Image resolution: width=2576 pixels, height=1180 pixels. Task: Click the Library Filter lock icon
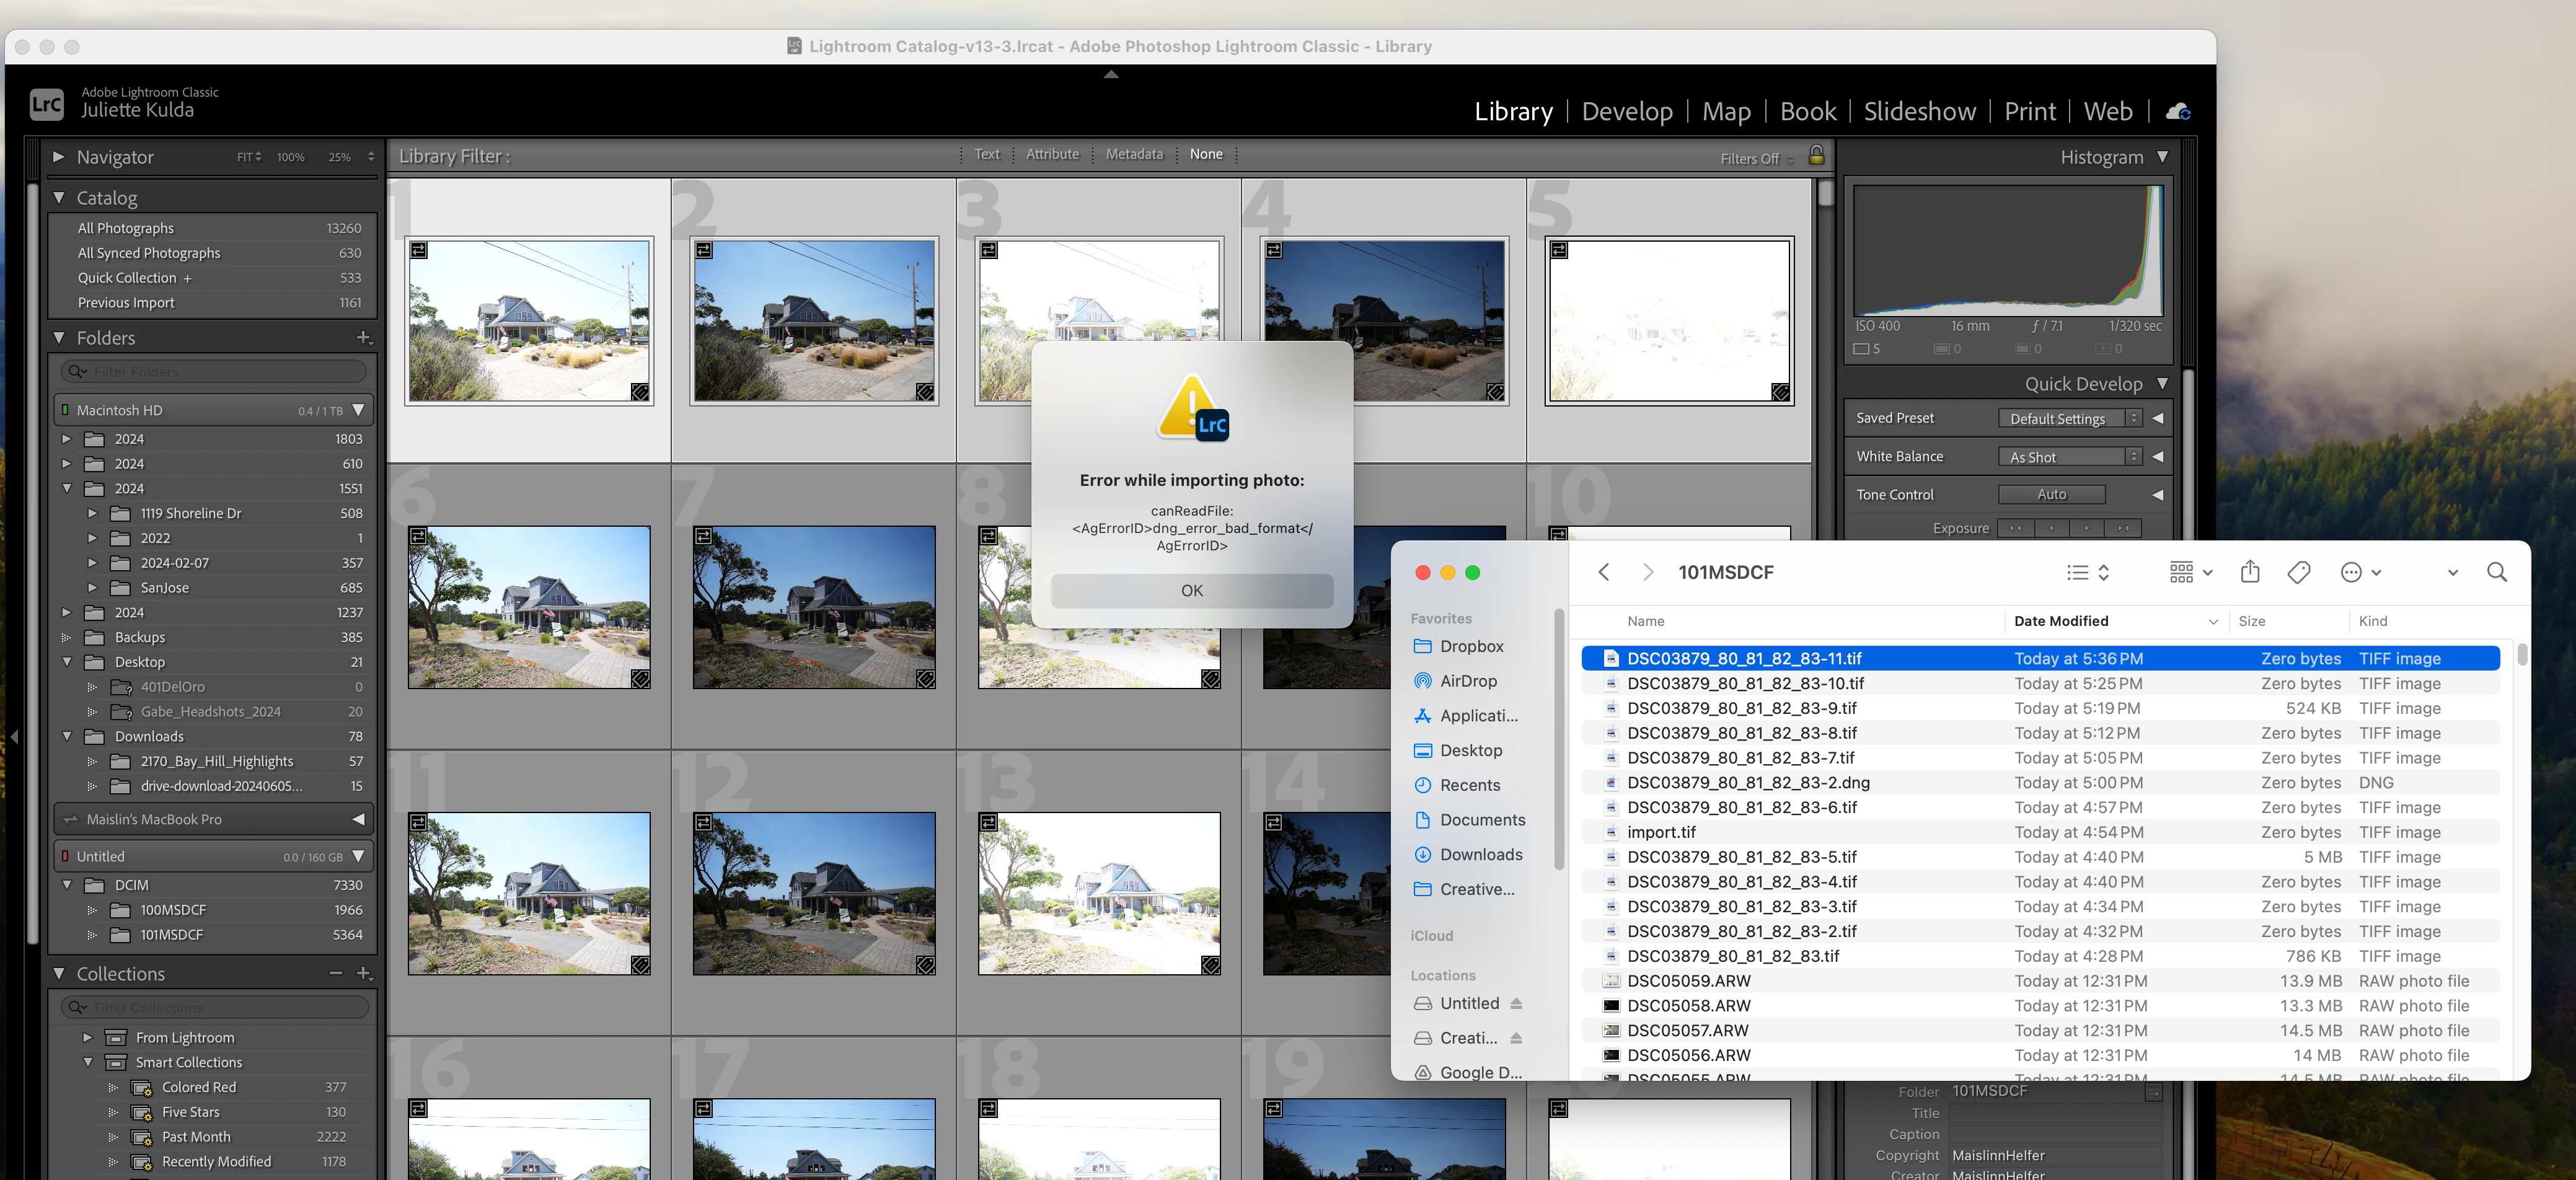[x=1816, y=156]
